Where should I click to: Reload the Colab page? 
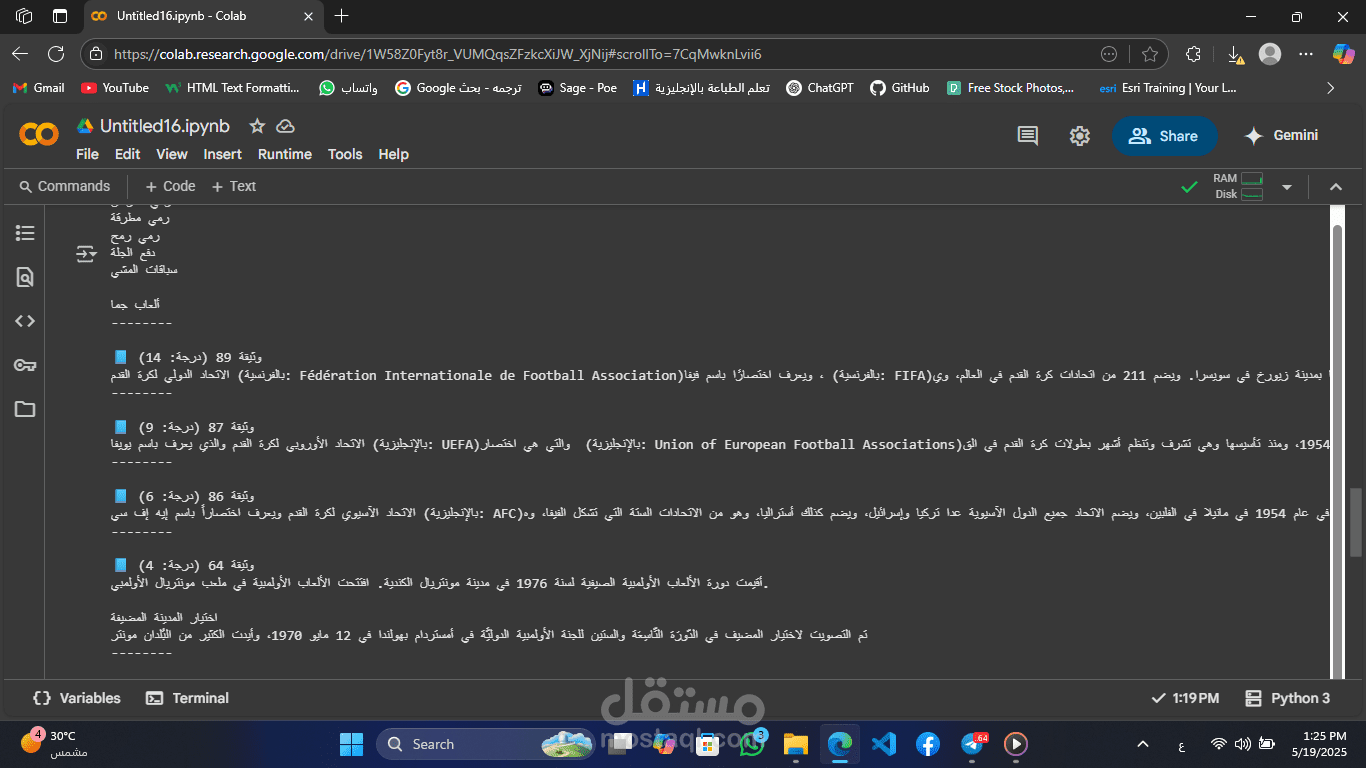click(x=56, y=54)
